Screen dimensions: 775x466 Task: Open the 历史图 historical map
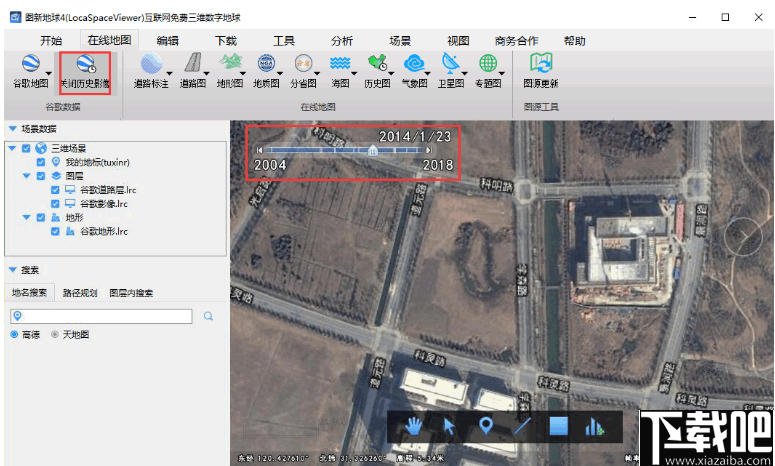point(377,72)
